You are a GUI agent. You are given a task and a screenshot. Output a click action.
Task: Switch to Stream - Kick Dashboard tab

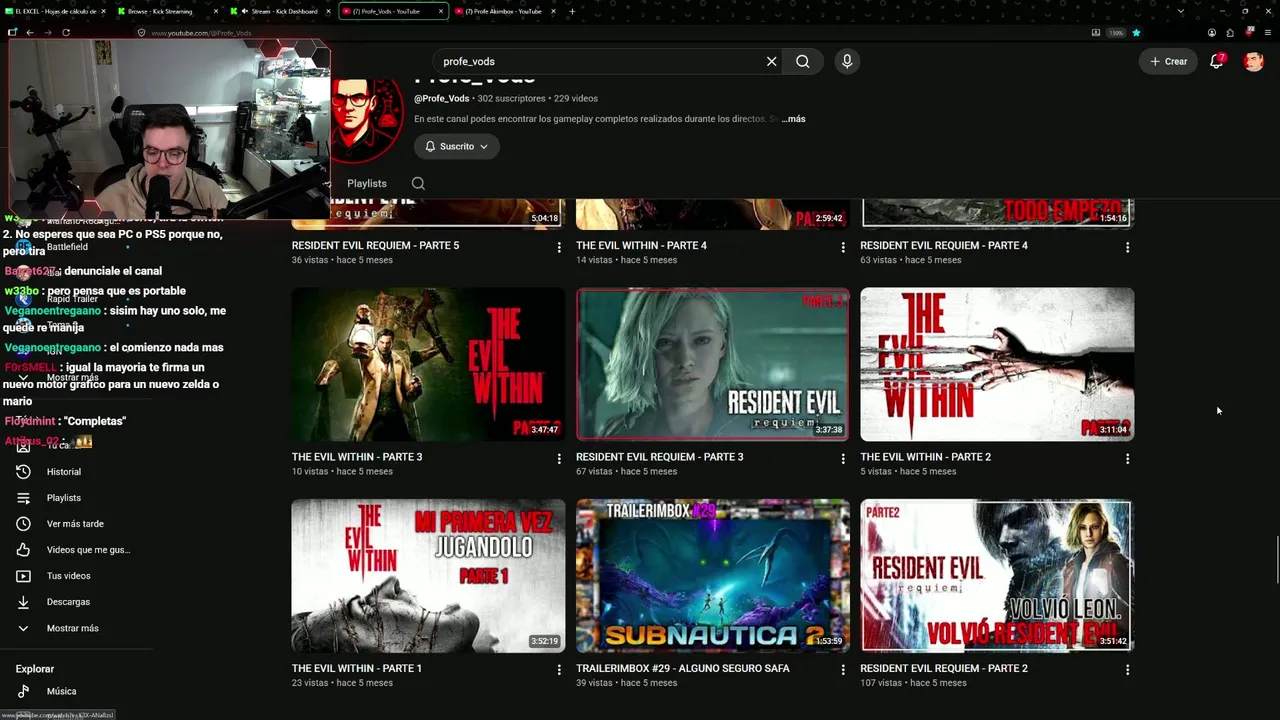[280, 11]
